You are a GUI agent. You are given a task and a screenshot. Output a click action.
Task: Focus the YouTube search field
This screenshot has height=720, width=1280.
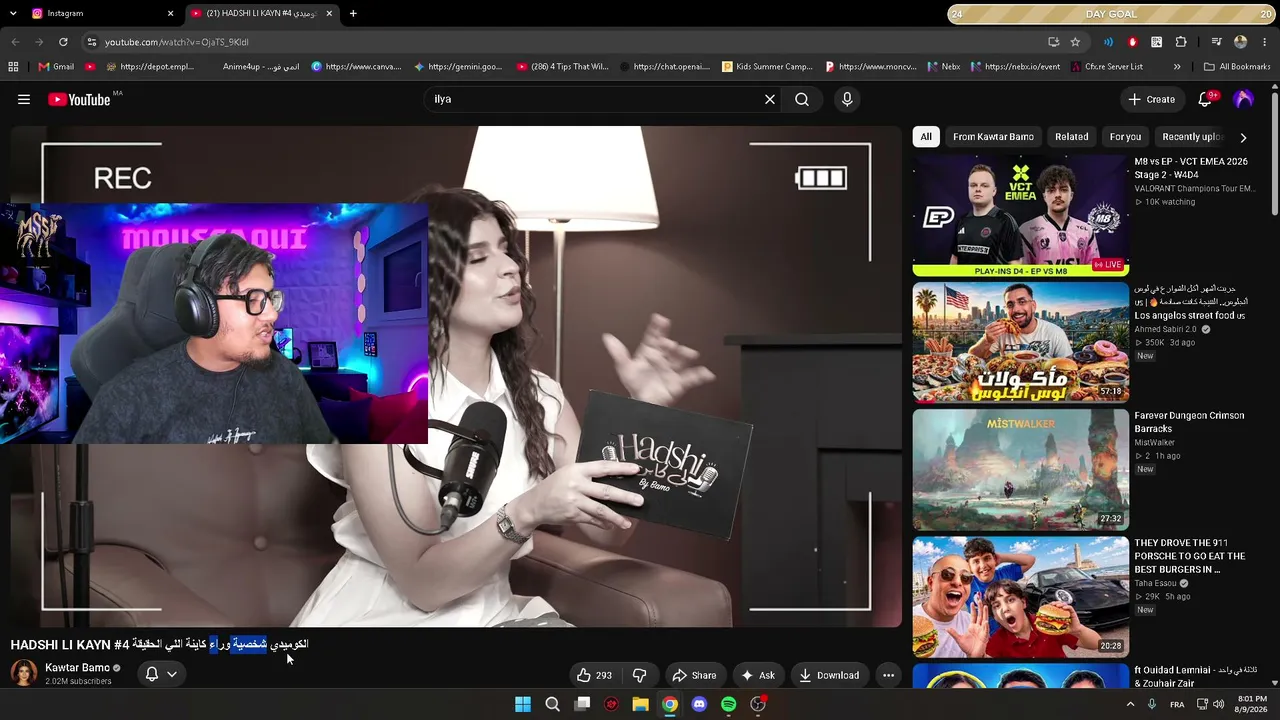point(595,99)
